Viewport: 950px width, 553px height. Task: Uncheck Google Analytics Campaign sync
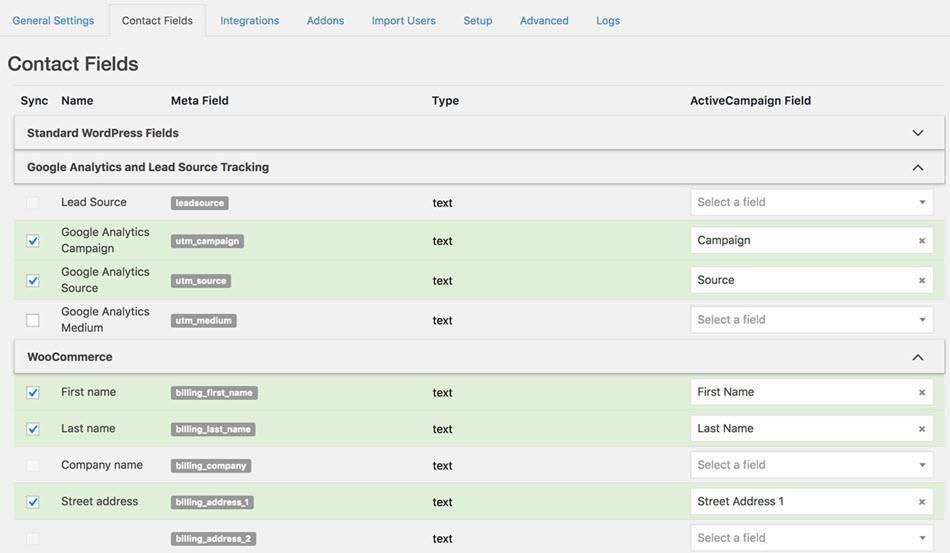(x=33, y=241)
